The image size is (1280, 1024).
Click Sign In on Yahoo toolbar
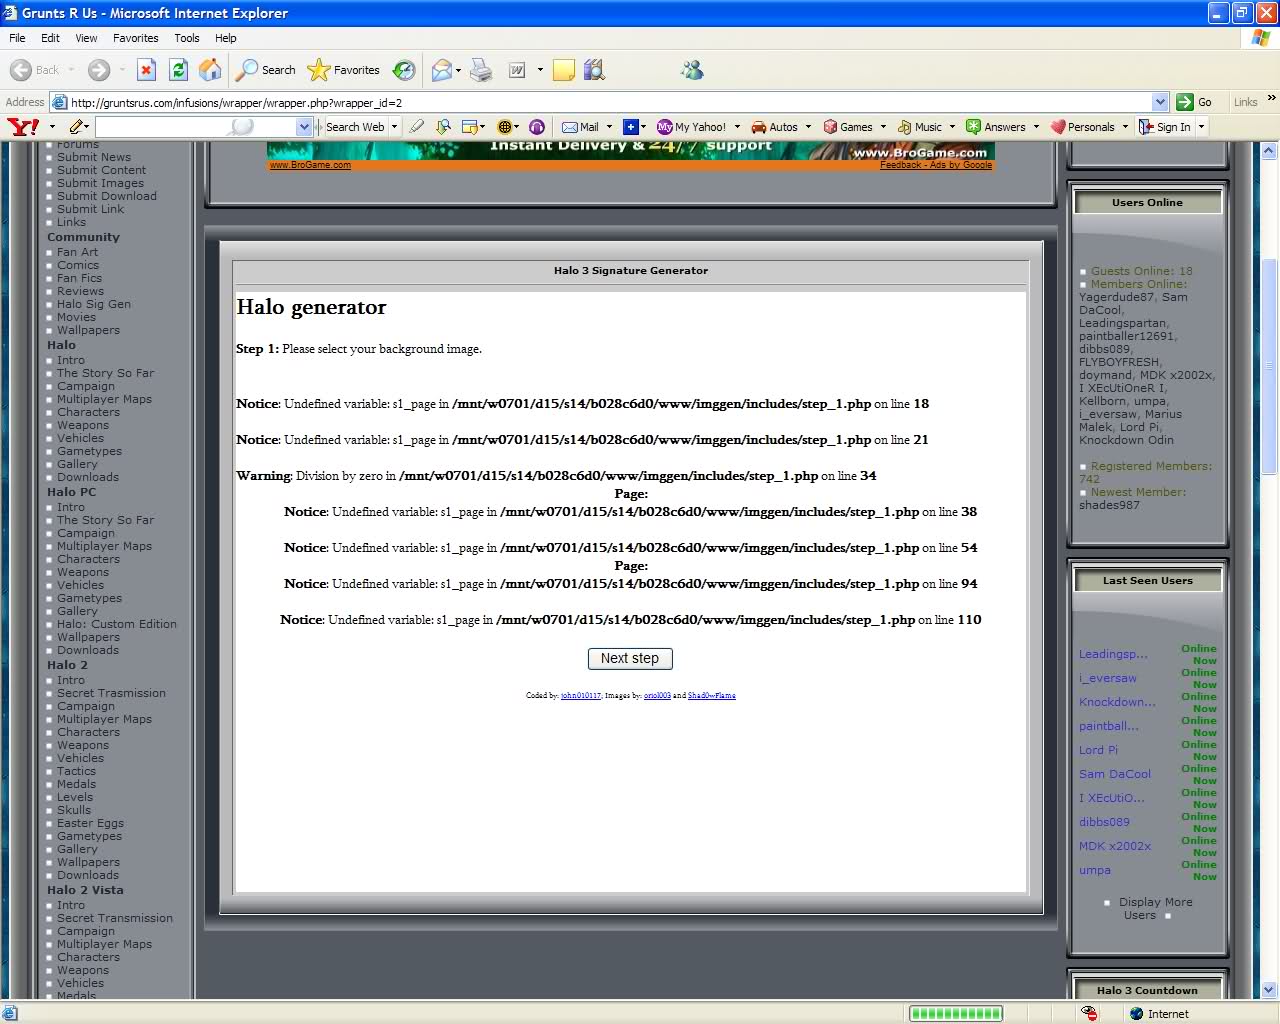(1165, 127)
